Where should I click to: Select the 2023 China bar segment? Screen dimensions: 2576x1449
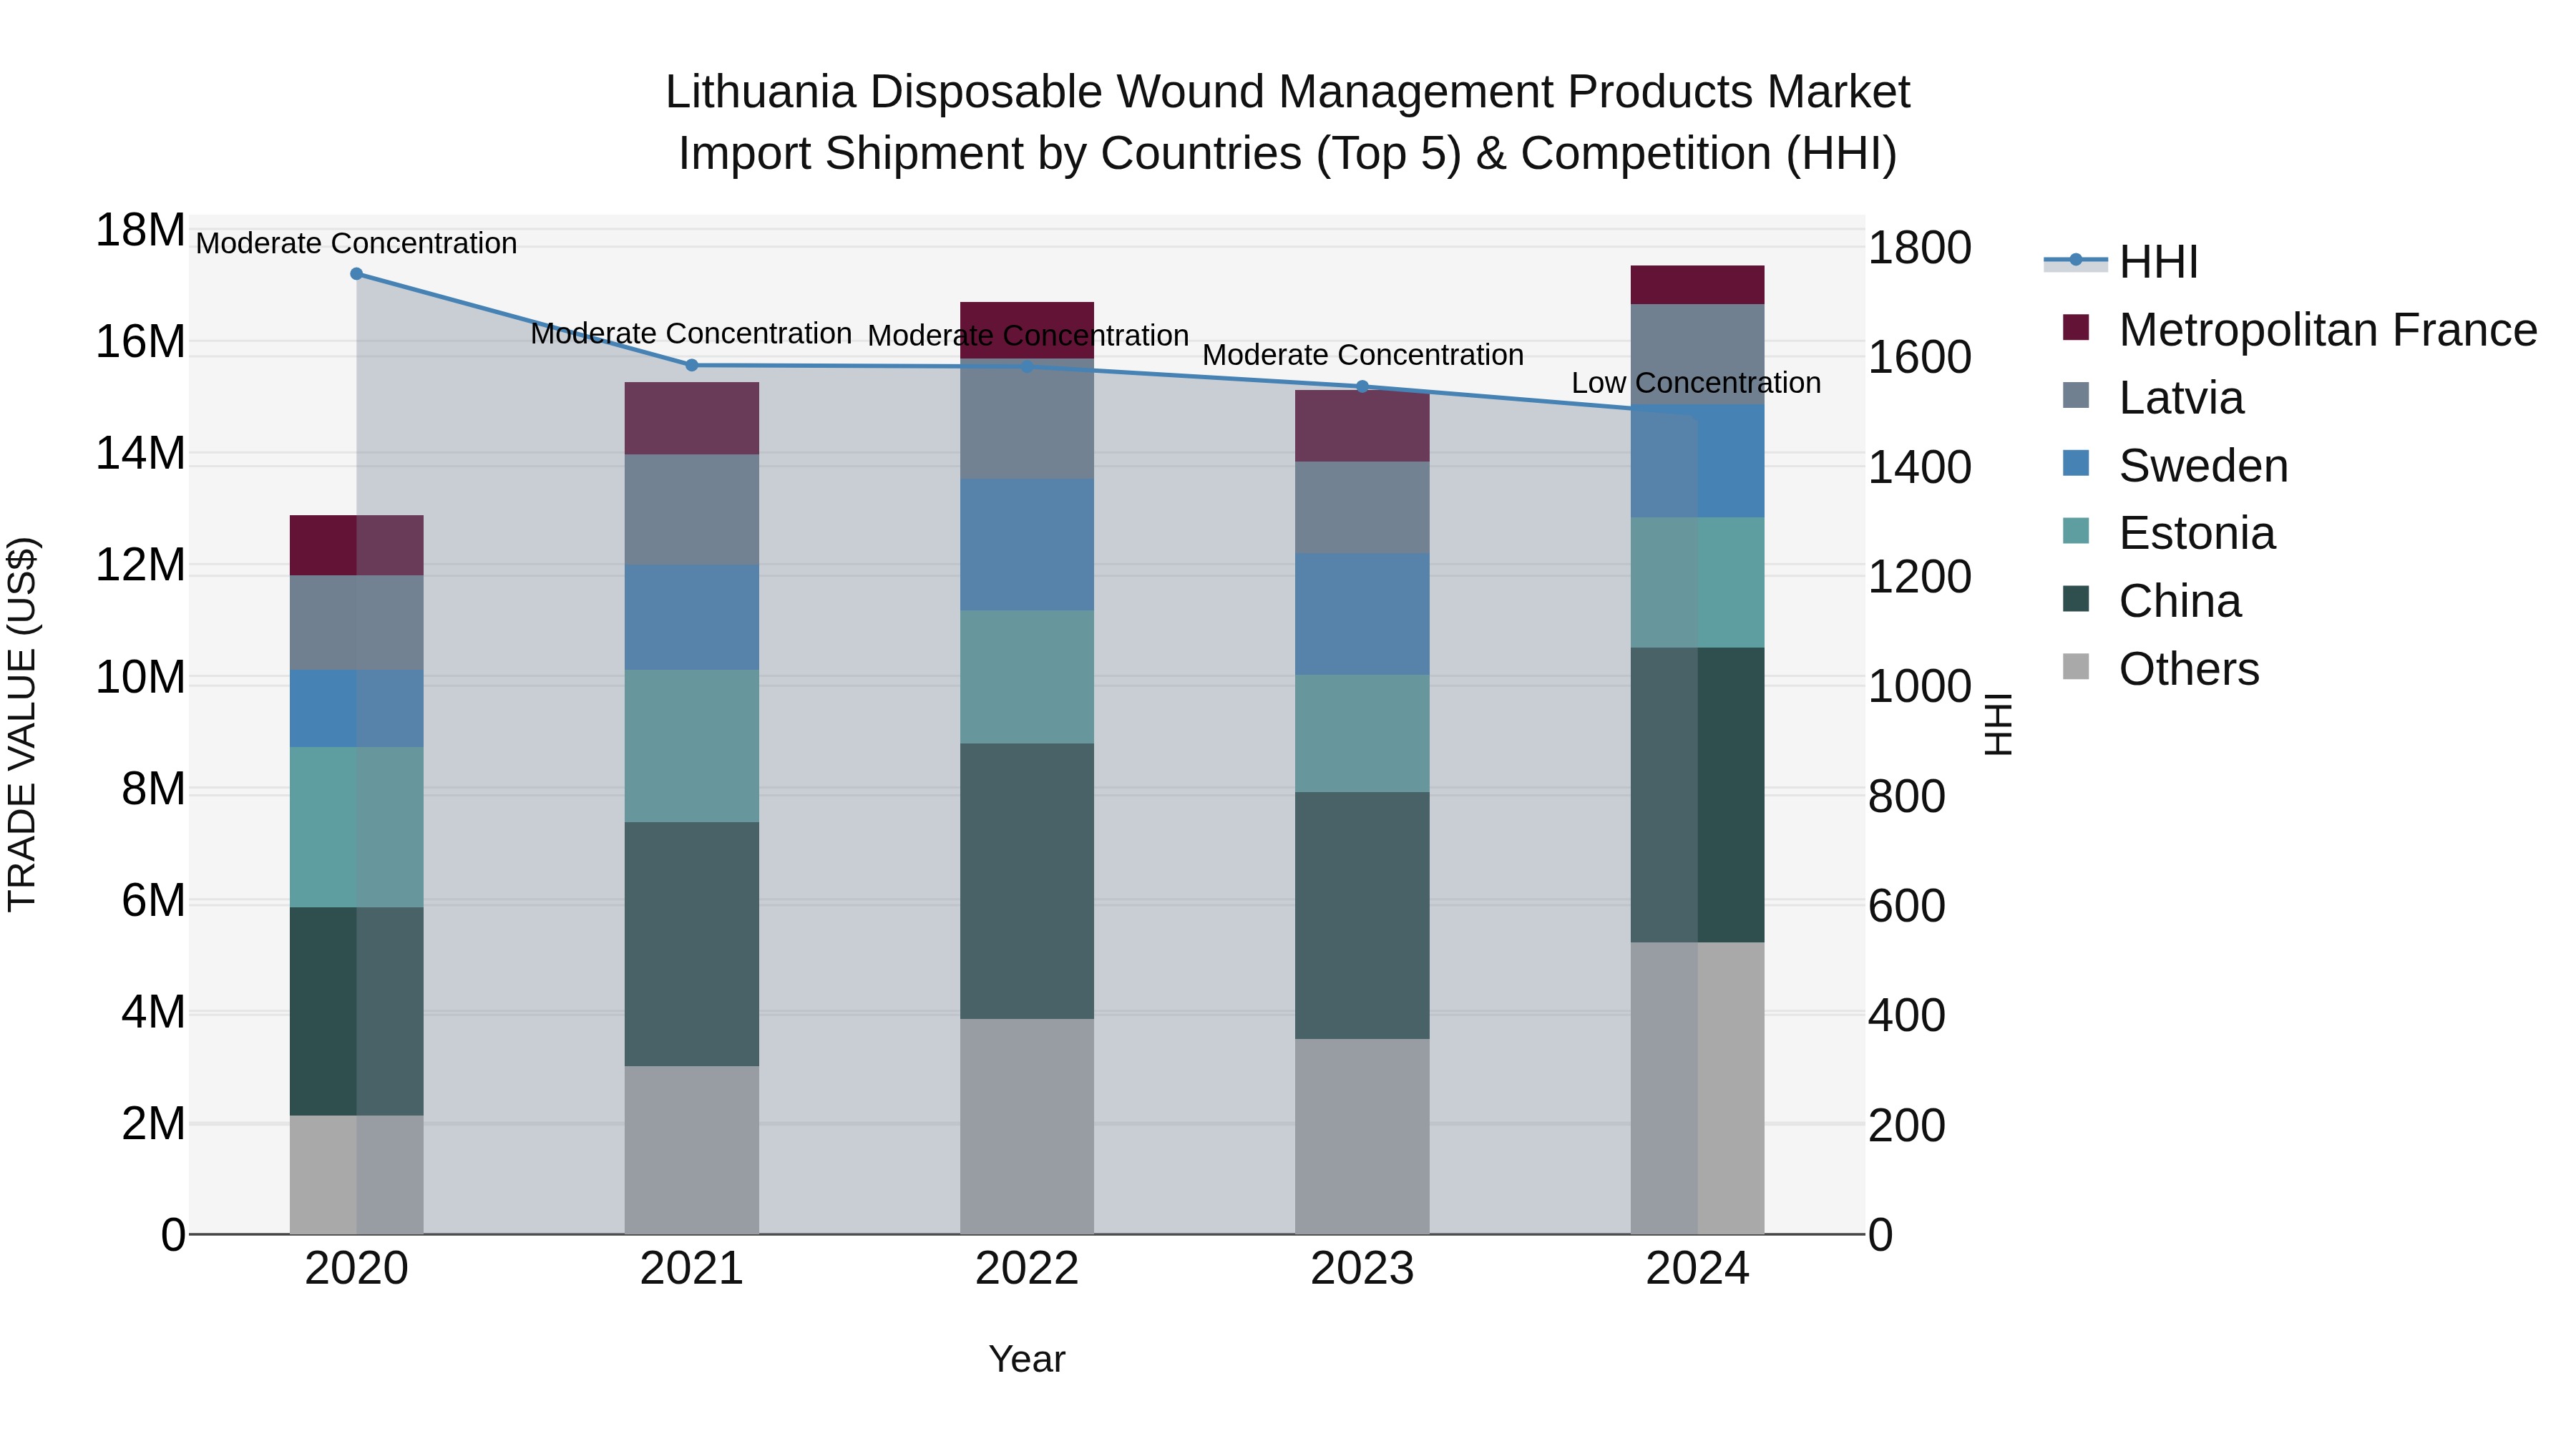[1362, 916]
